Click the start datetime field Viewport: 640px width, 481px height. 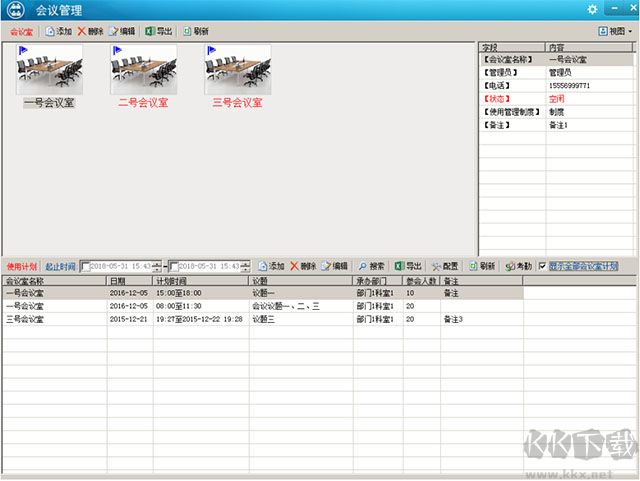120,267
